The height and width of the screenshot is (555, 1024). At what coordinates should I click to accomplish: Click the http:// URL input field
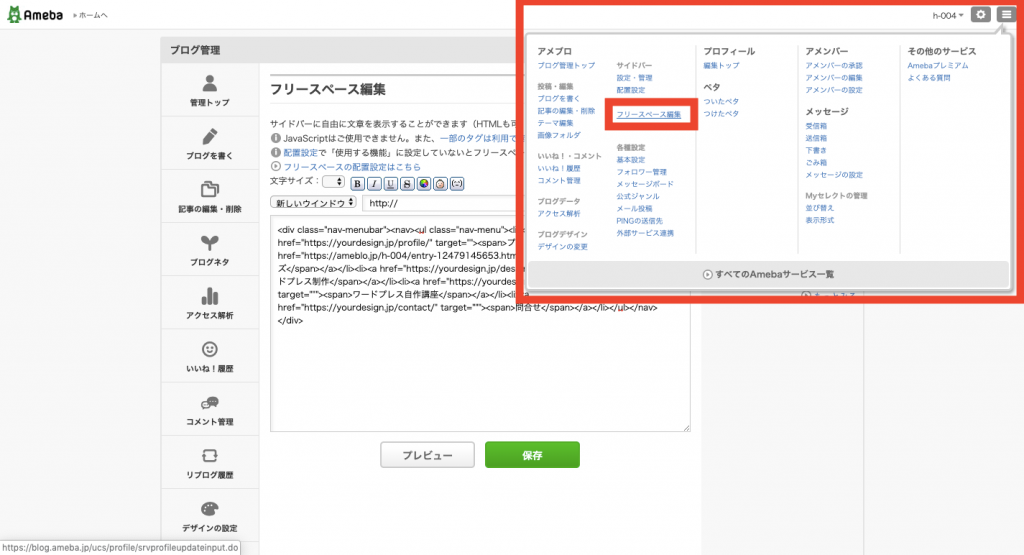click(x=440, y=203)
